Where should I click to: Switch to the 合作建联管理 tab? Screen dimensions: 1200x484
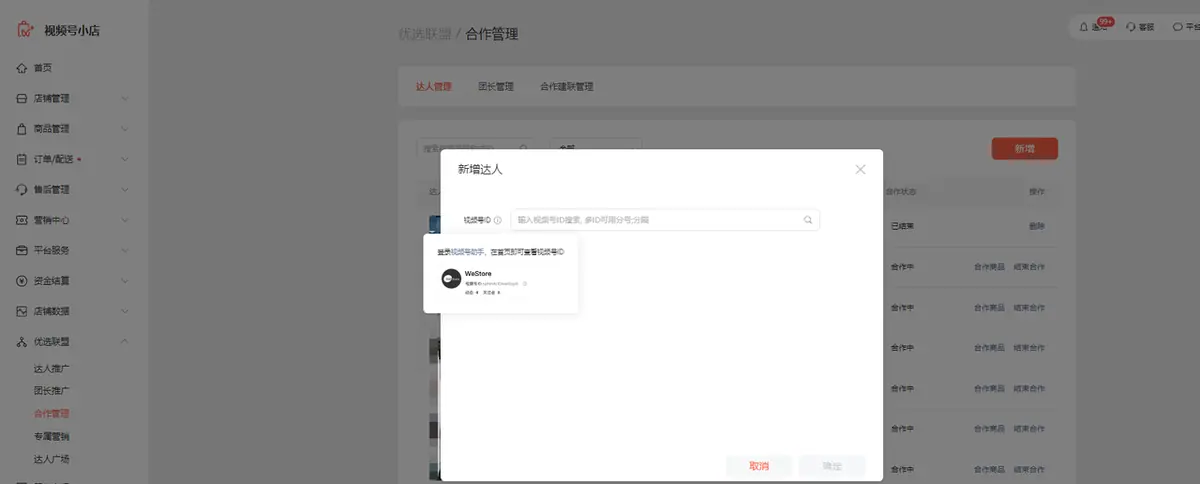(567, 87)
